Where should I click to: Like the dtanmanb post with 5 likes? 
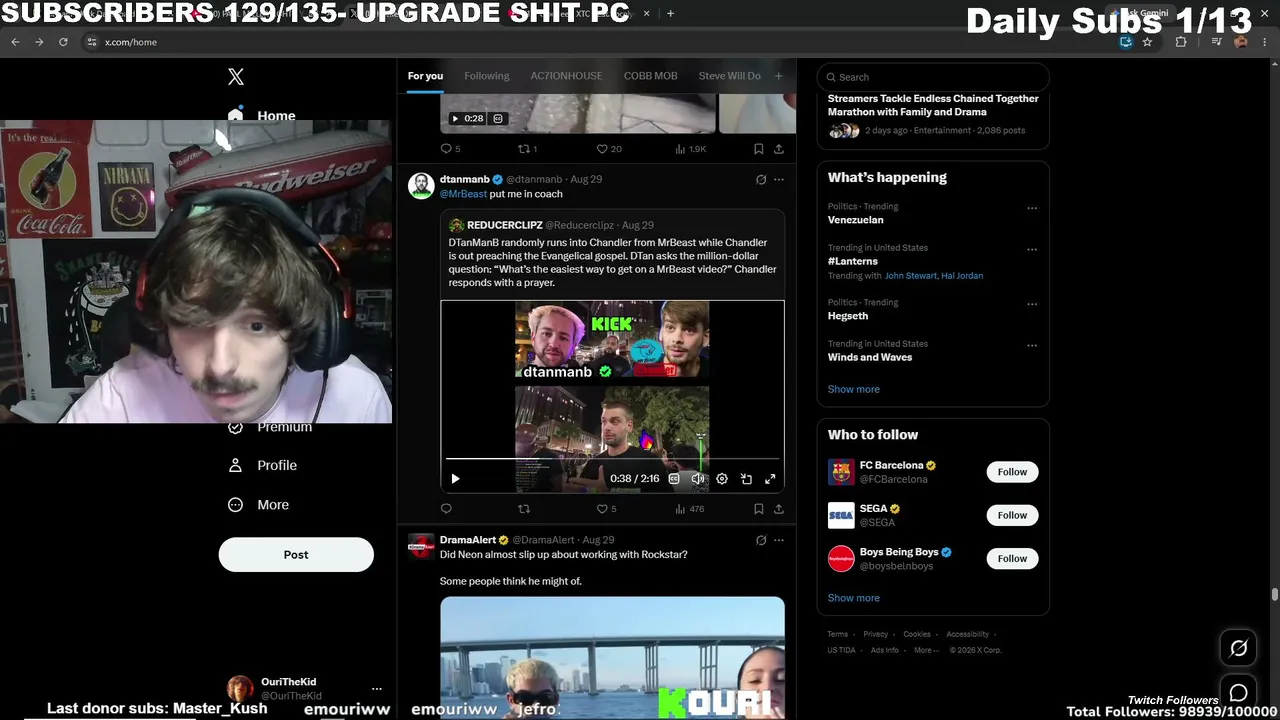607,509
